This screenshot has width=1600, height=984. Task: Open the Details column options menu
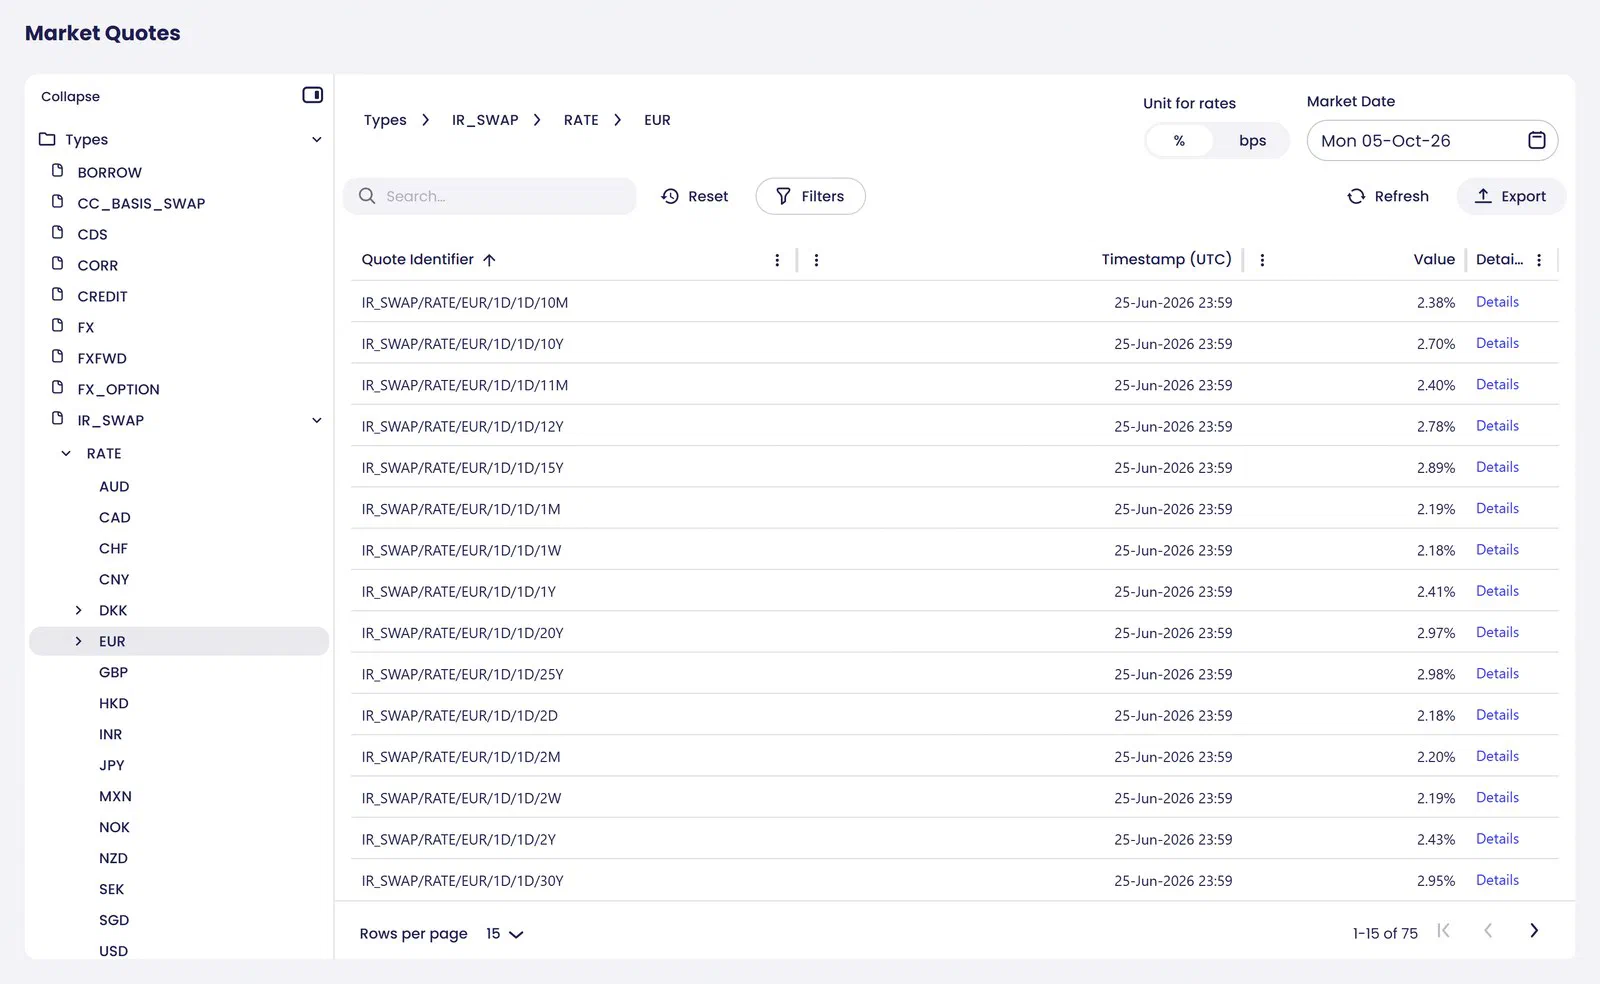1539,260
